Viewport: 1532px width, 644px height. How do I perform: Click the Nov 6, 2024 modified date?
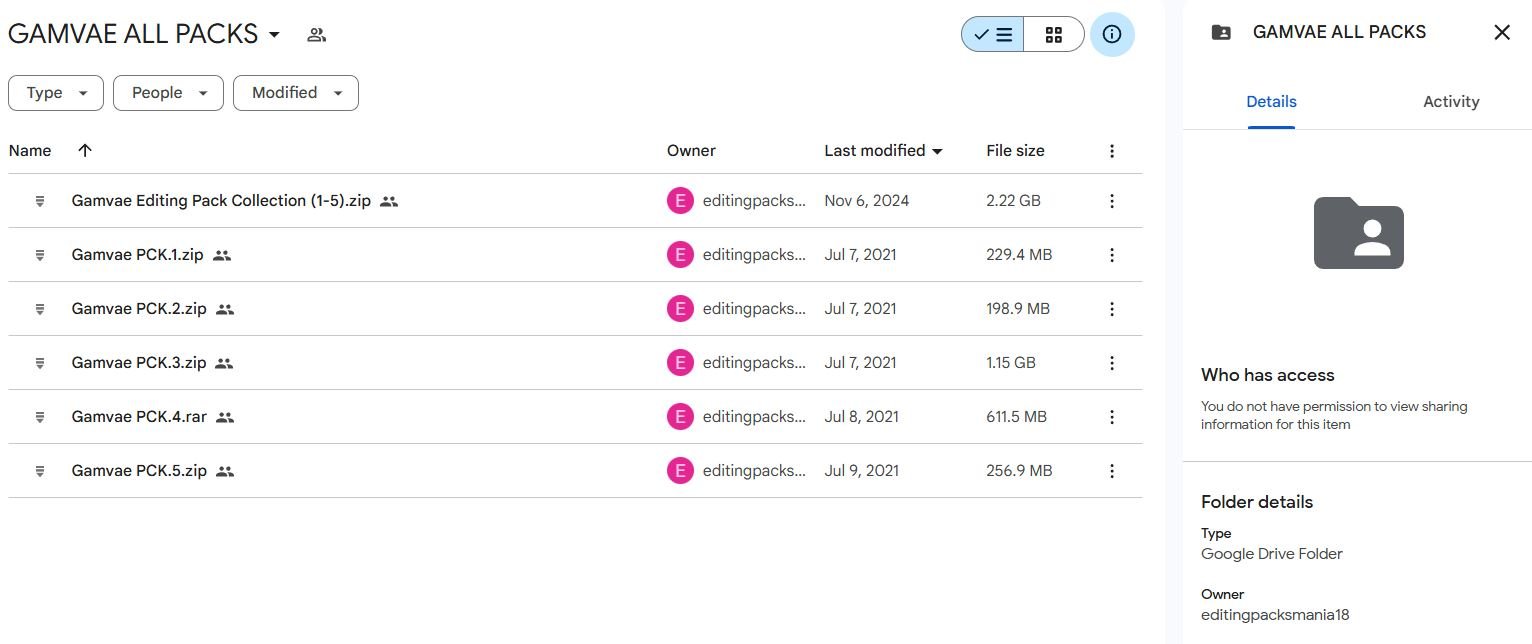867,201
